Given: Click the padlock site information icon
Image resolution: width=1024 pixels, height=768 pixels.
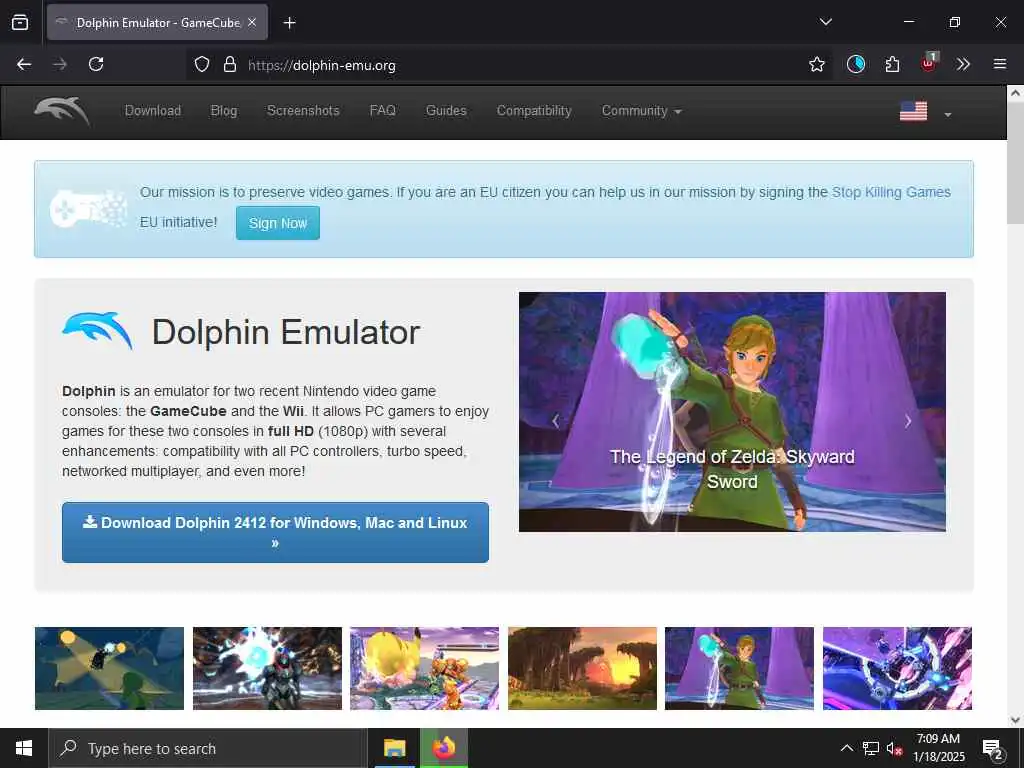Looking at the screenshot, I should point(229,65).
